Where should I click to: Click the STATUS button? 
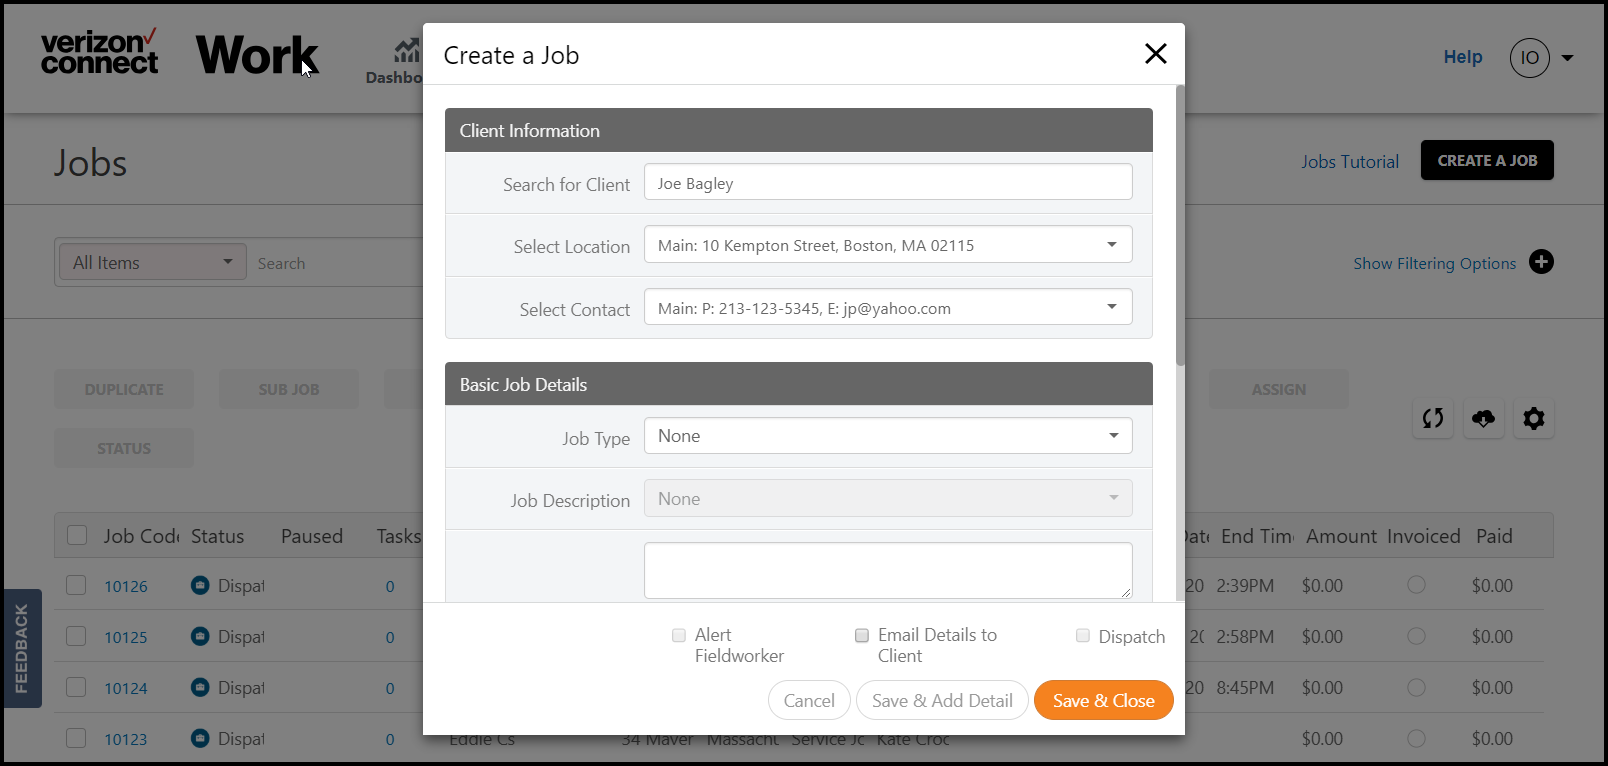[124, 448]
